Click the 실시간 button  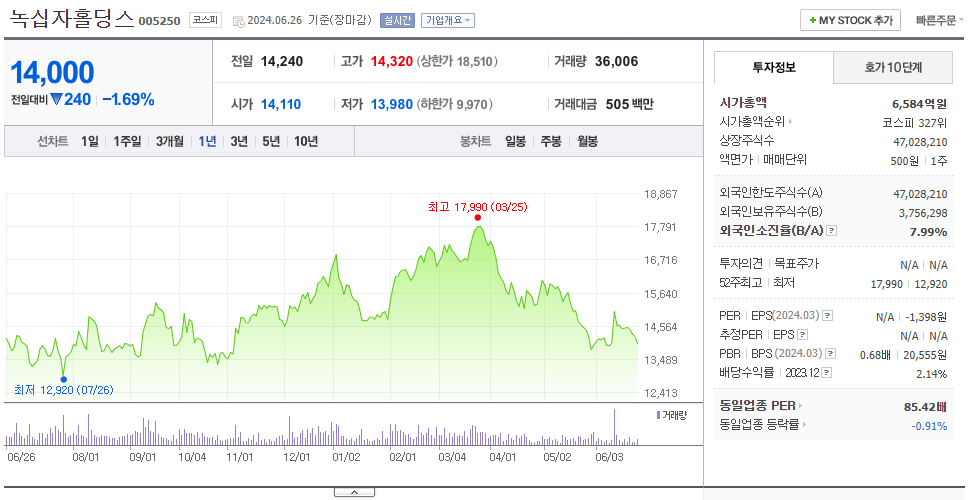(398, 20)
